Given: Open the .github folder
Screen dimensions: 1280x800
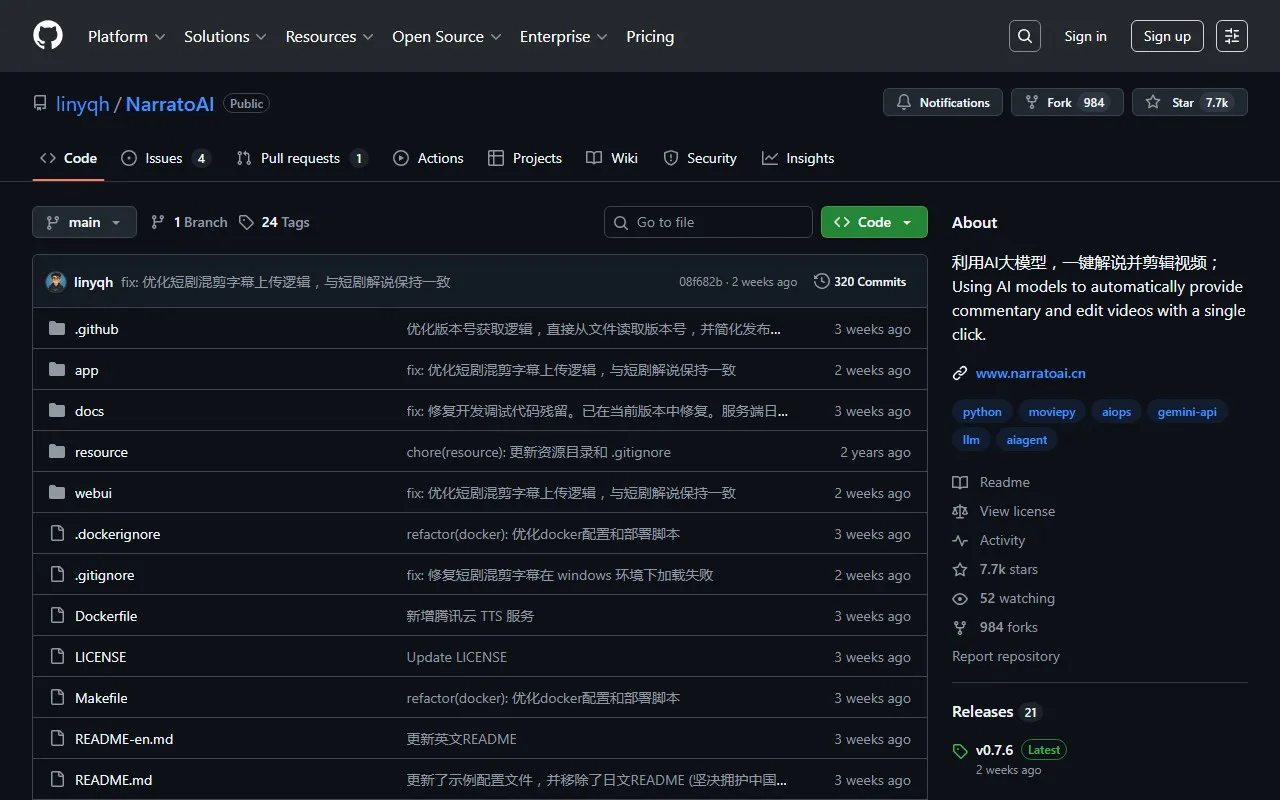Looking at the screenshot, I should [x=97, y=329].
